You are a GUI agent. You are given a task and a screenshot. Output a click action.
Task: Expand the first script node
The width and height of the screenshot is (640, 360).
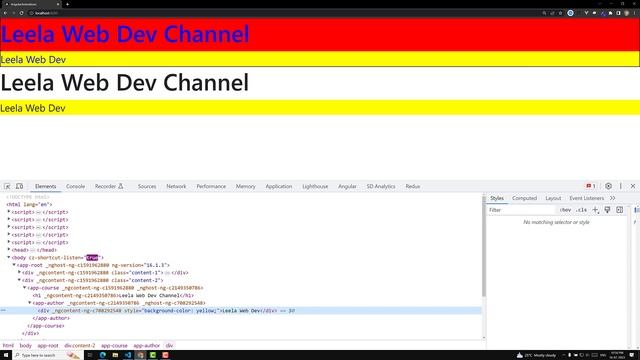click(x=9, y=212)
